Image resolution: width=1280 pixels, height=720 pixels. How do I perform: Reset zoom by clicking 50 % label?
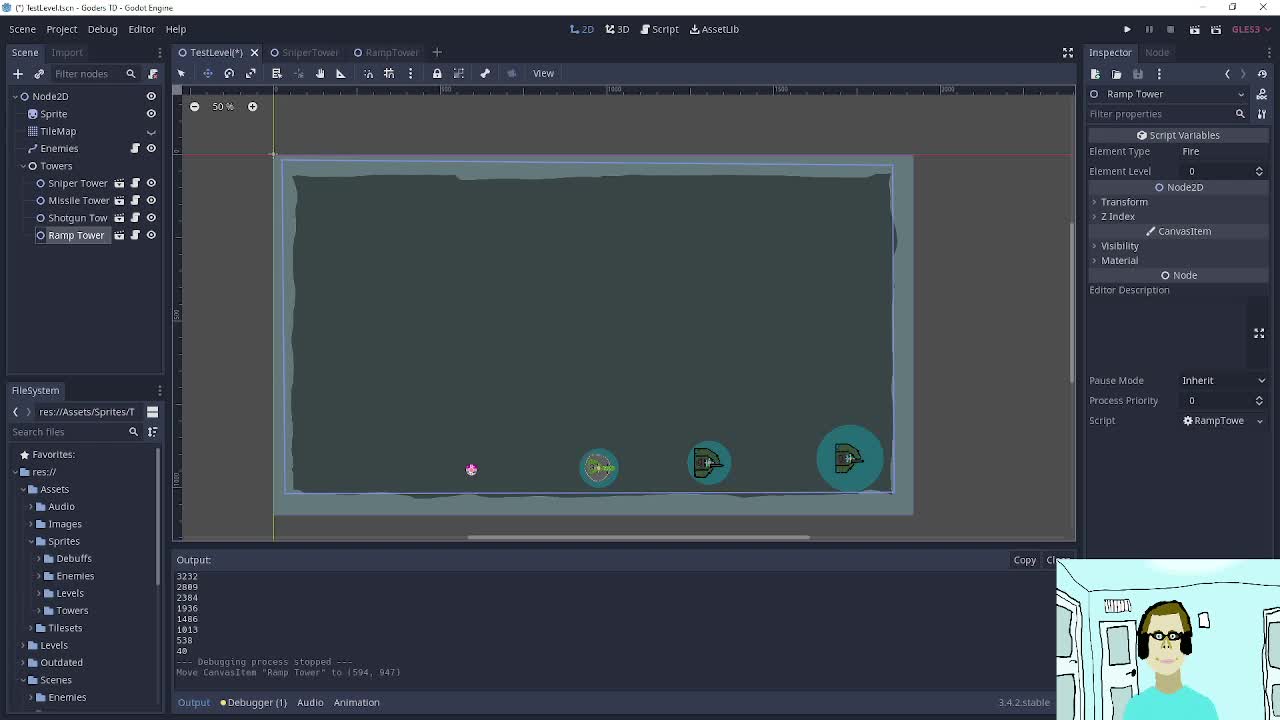pos(222,106)
